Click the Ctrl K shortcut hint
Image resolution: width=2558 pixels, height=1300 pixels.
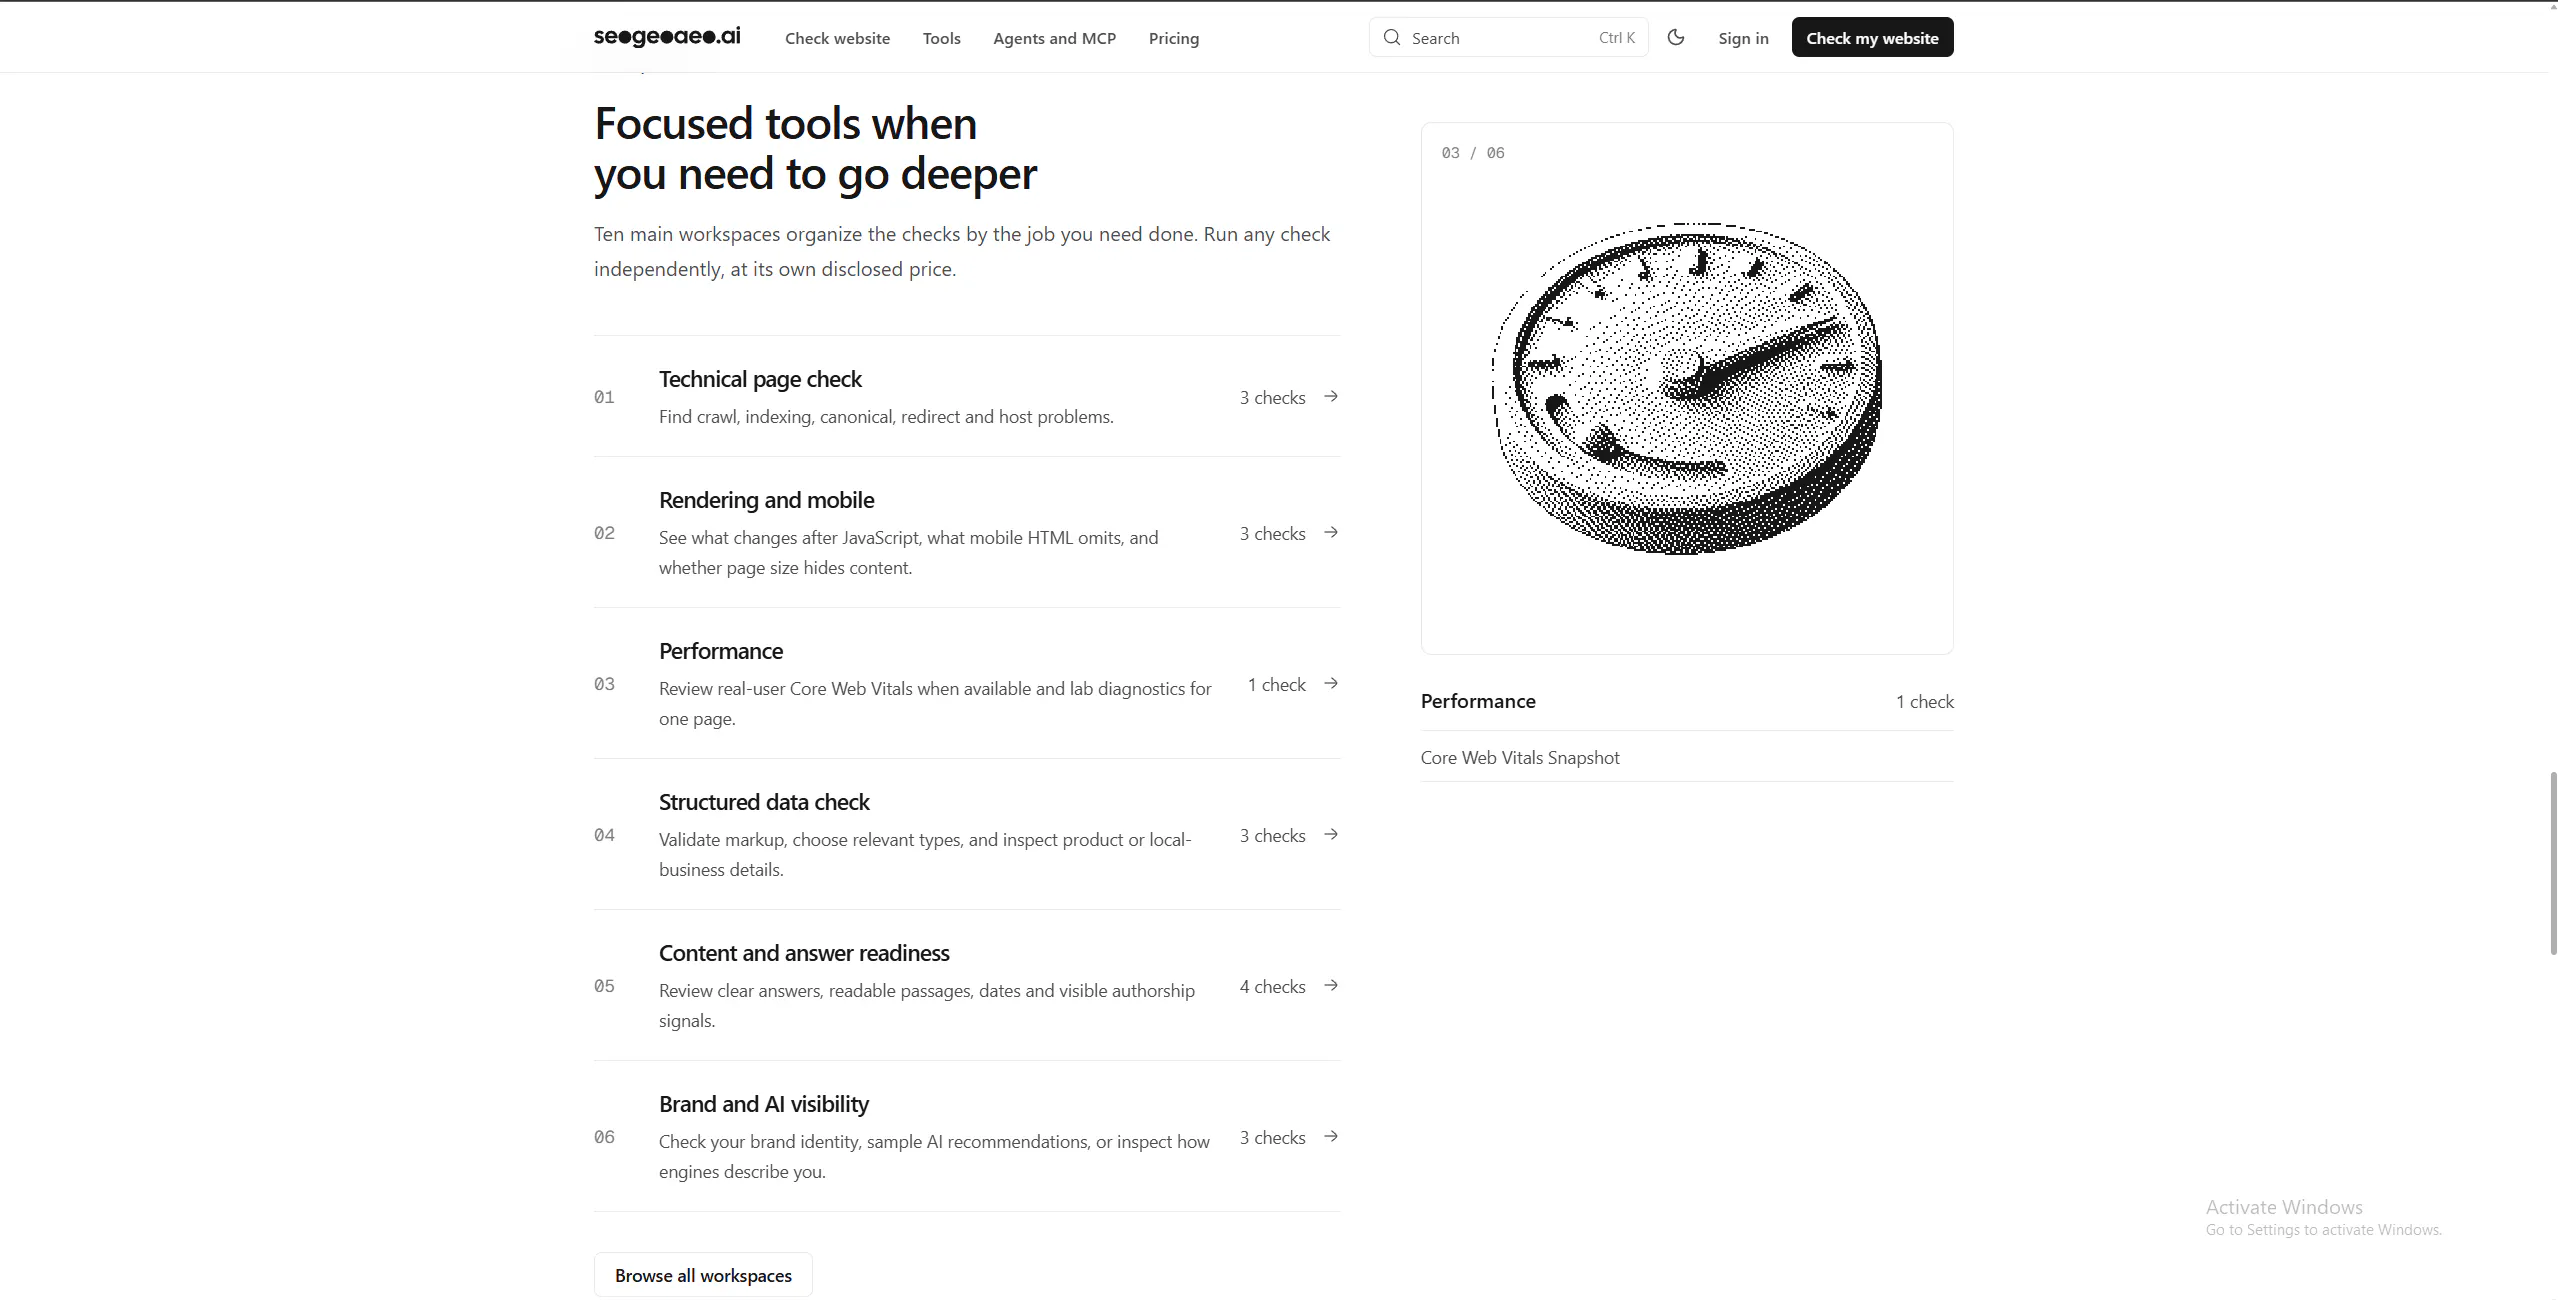1616,37
